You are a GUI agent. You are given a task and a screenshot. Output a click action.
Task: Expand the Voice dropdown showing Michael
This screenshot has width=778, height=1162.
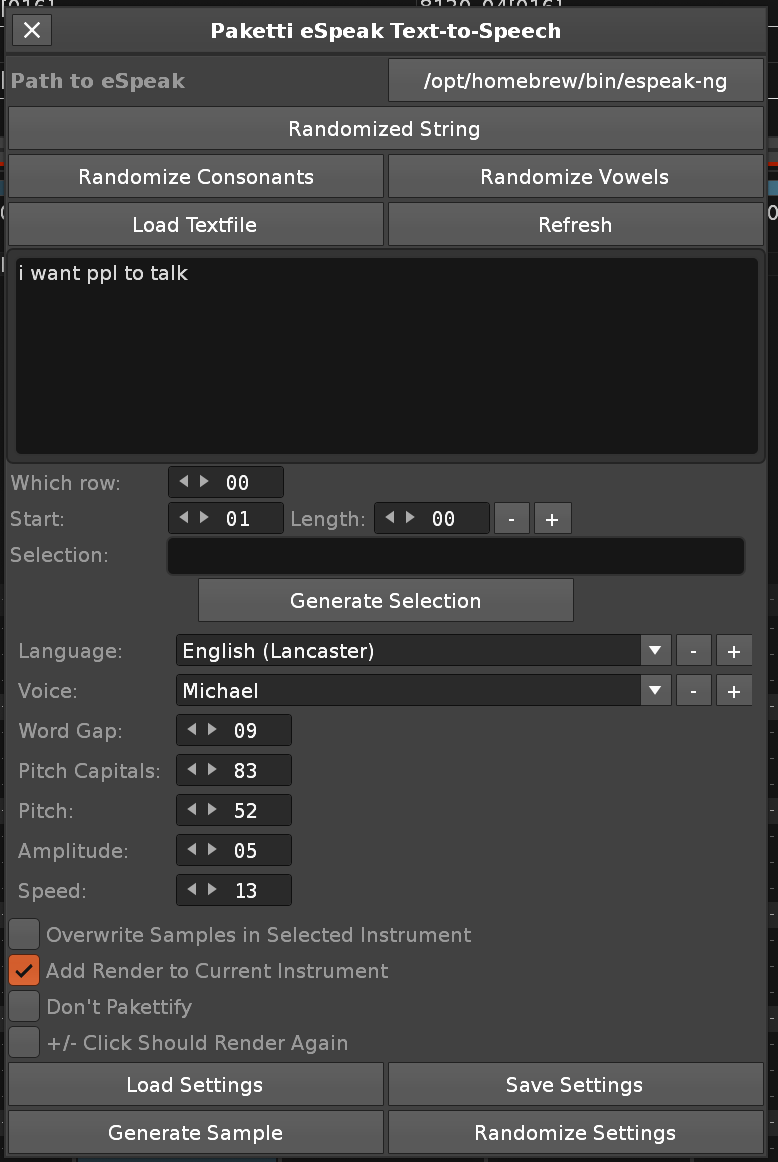[x=655, y=691]
